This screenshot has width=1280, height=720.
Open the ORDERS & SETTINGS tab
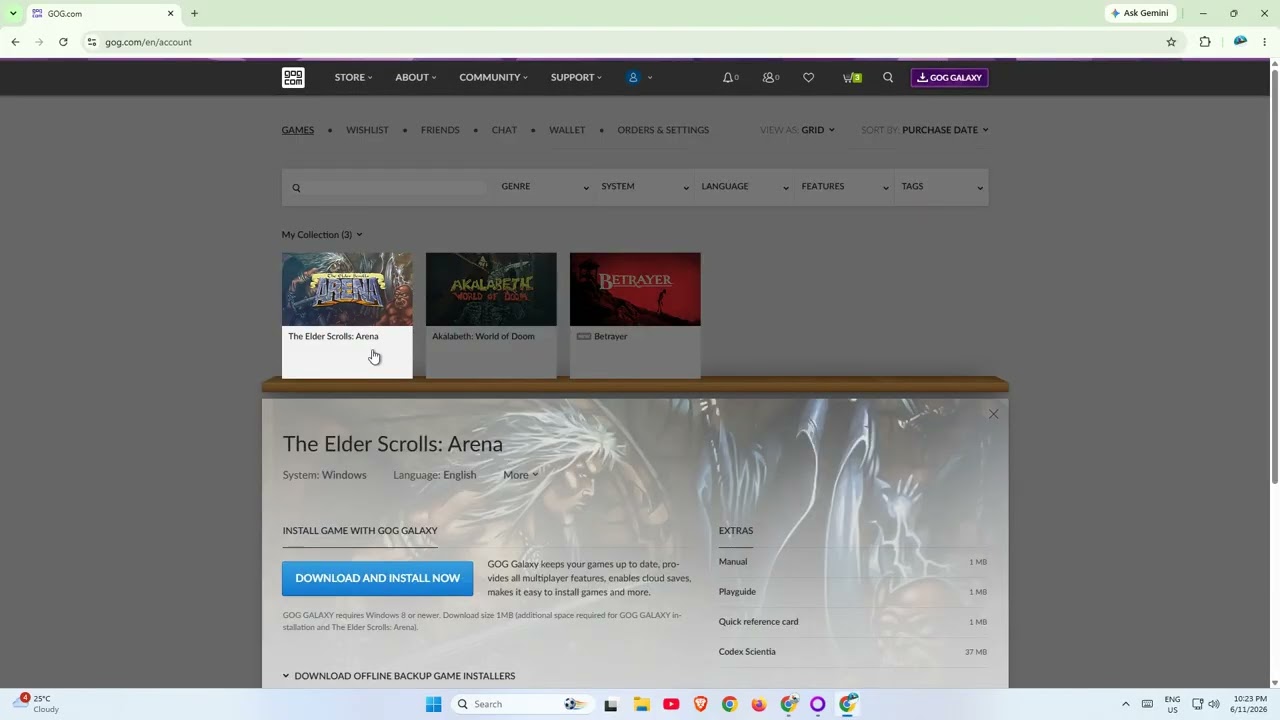(x=663, y=130)
